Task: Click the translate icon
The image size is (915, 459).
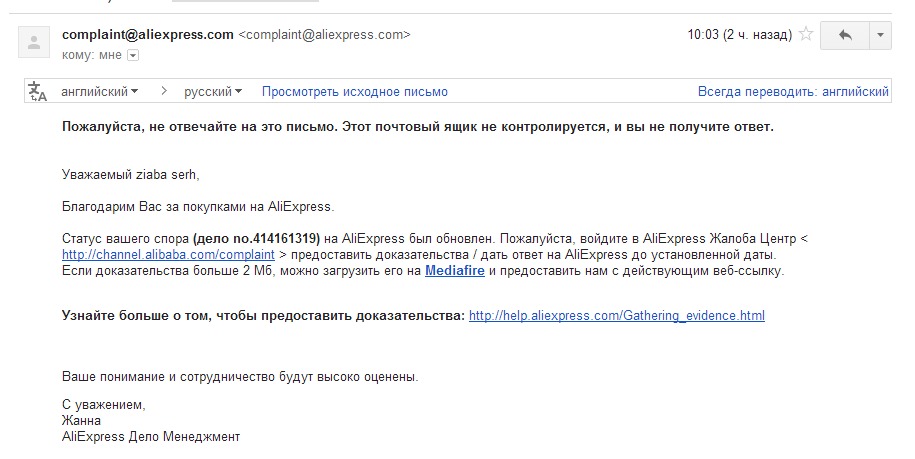Action: (x=38, y=92)
